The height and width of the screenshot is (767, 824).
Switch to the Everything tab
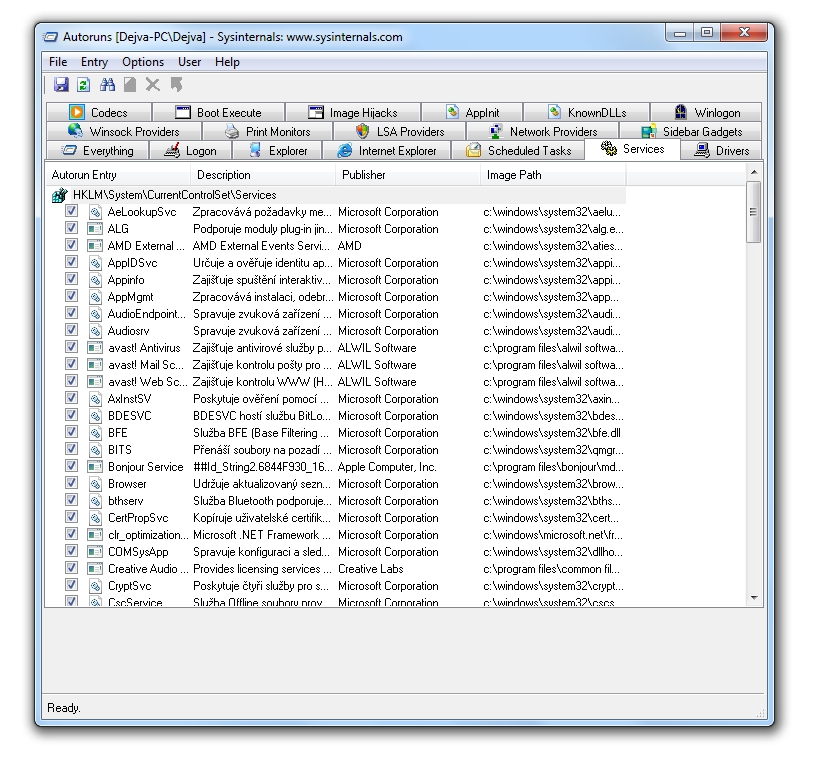pos(98,151)
